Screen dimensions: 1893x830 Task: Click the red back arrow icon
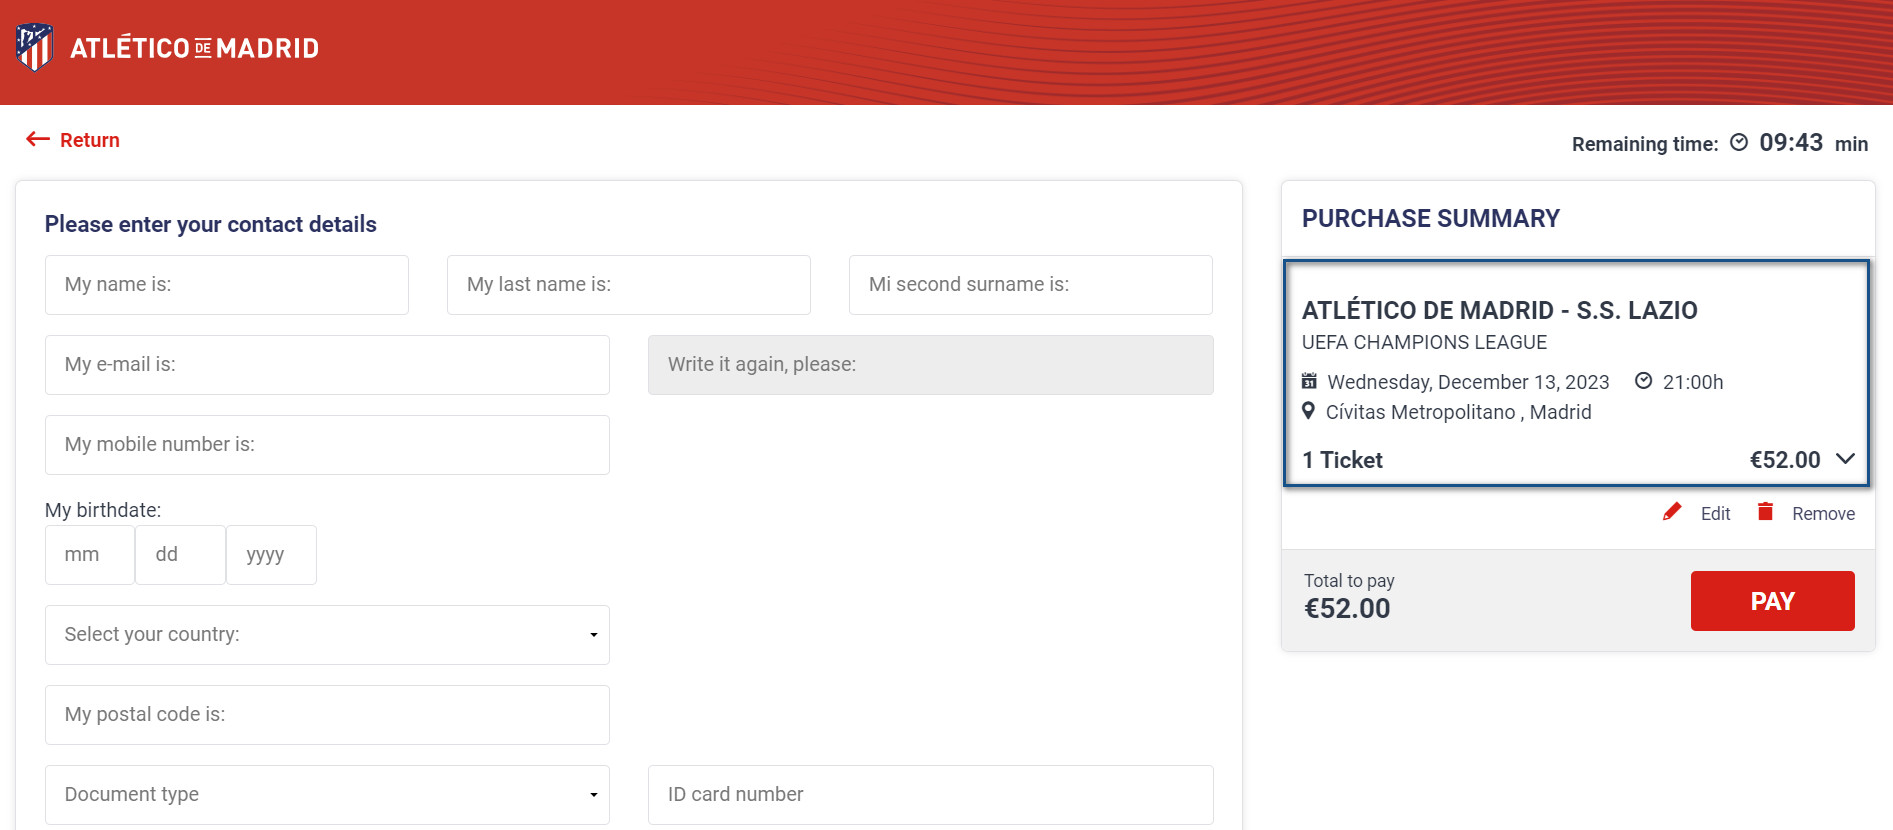tap(38, 139)
